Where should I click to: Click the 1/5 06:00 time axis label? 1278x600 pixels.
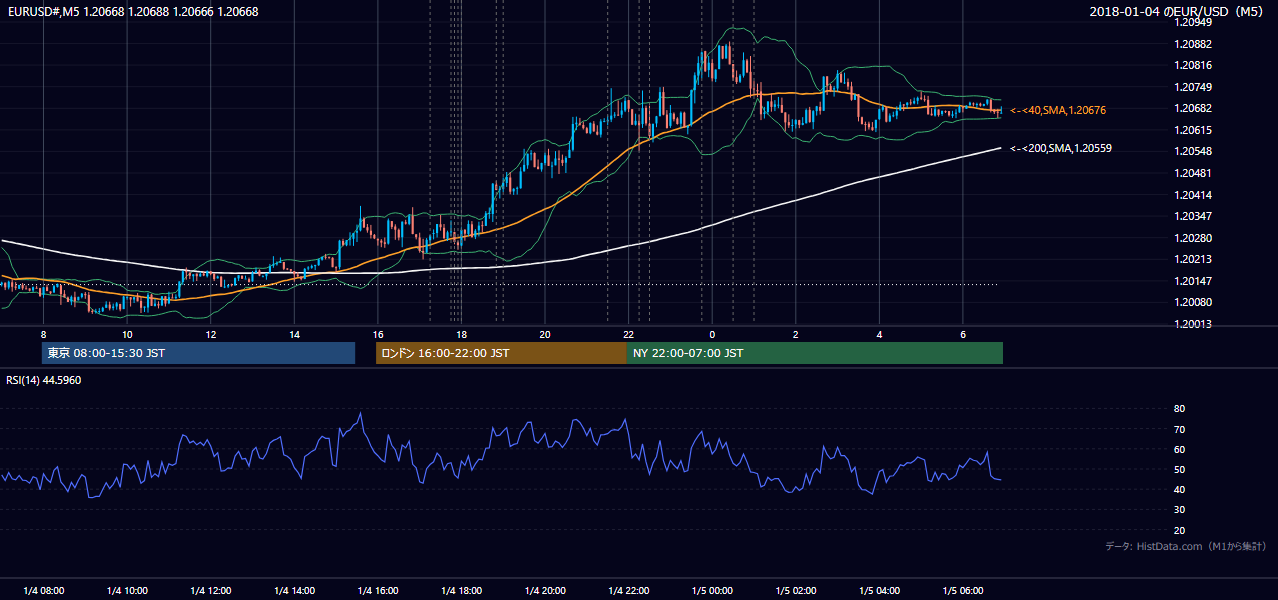963,590
